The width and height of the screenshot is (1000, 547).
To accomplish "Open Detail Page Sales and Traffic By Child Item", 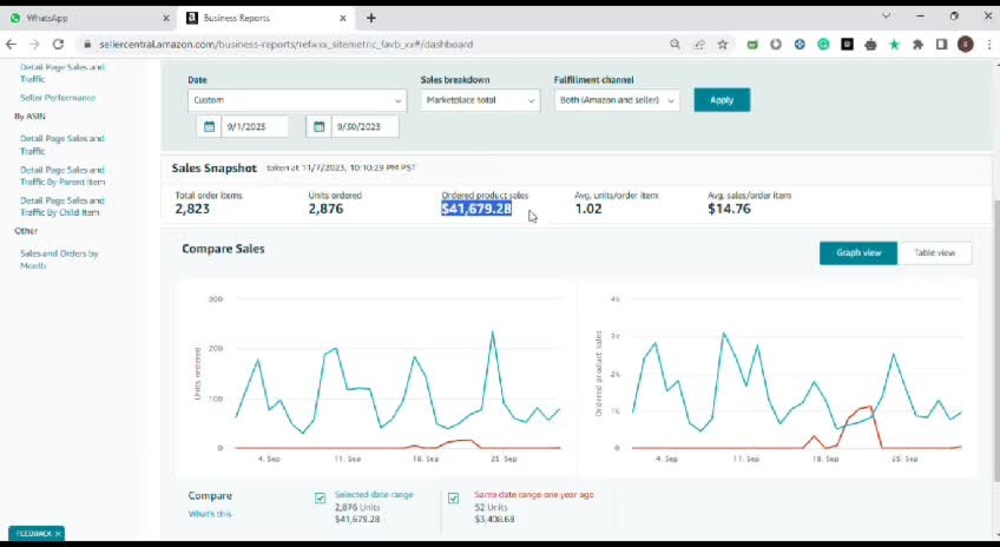I will pos(62,207).
